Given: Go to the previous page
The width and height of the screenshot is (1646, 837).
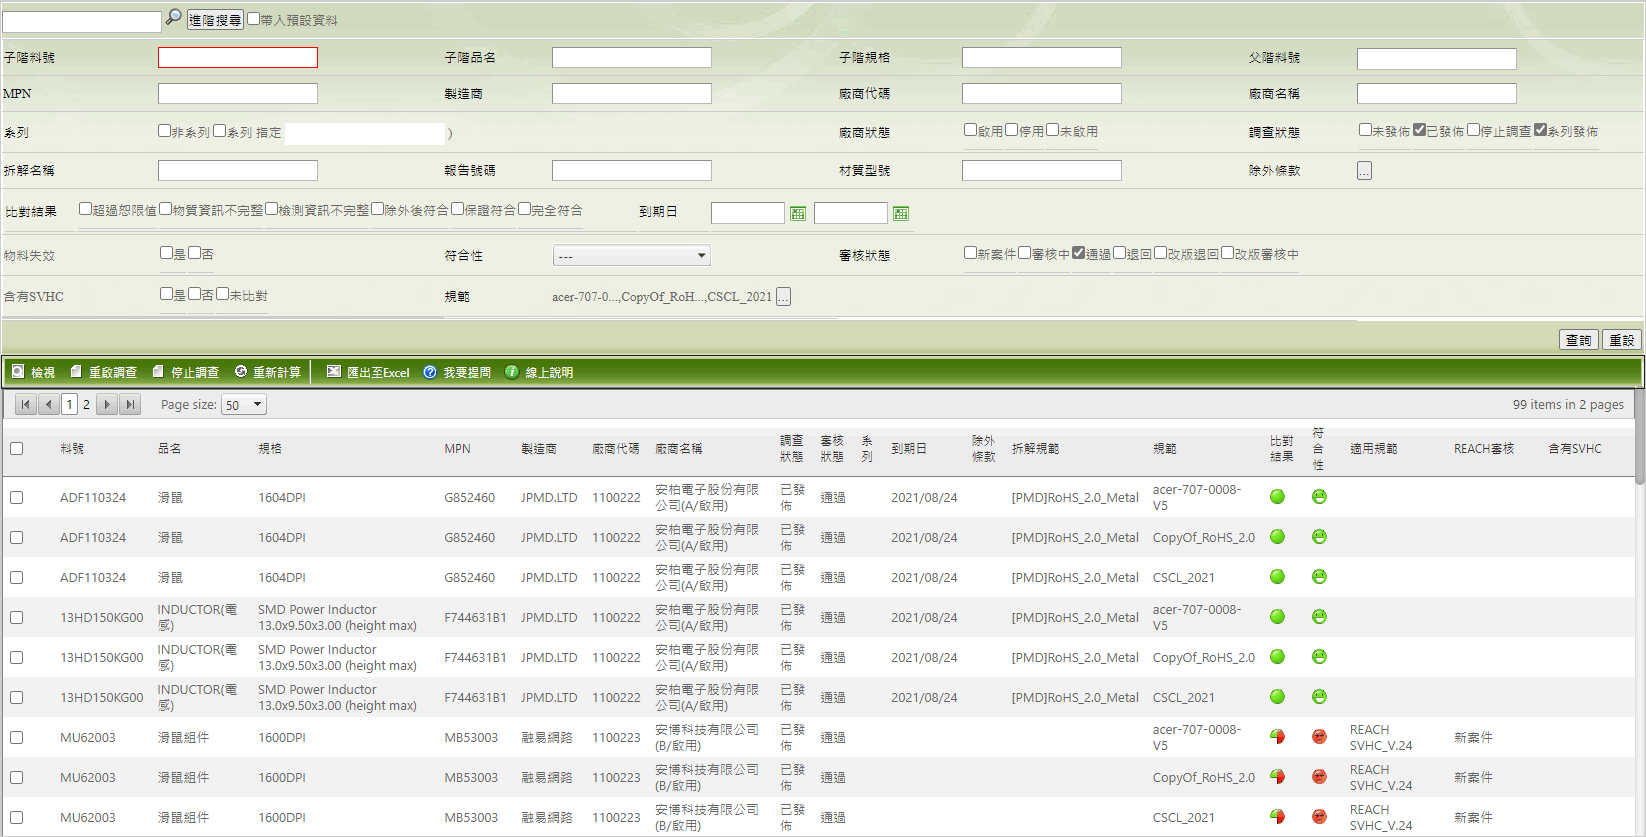Looking at the screenshot, I should (49, 404).
